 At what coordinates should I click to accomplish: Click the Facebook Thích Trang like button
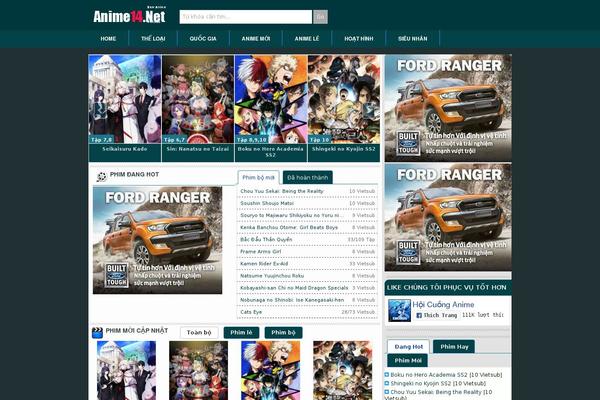437,315
